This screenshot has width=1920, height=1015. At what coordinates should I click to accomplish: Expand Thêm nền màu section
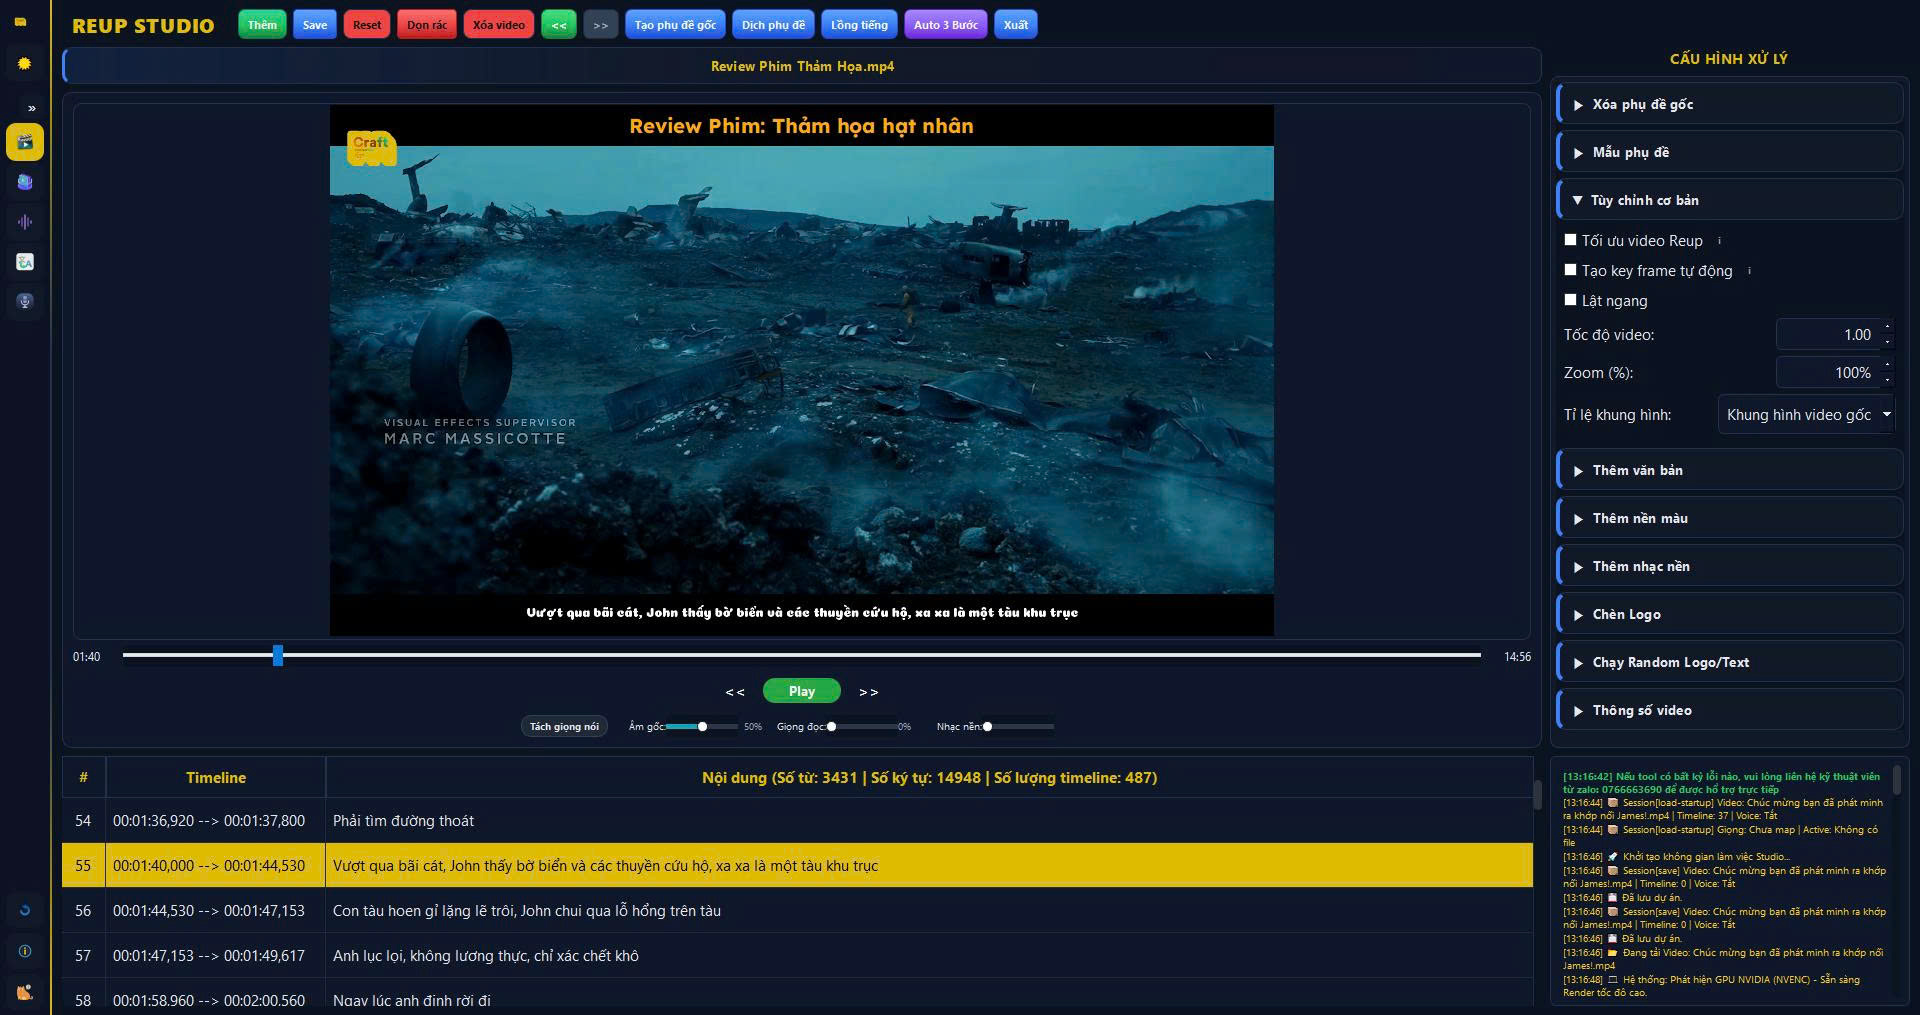click(1730, 518)
